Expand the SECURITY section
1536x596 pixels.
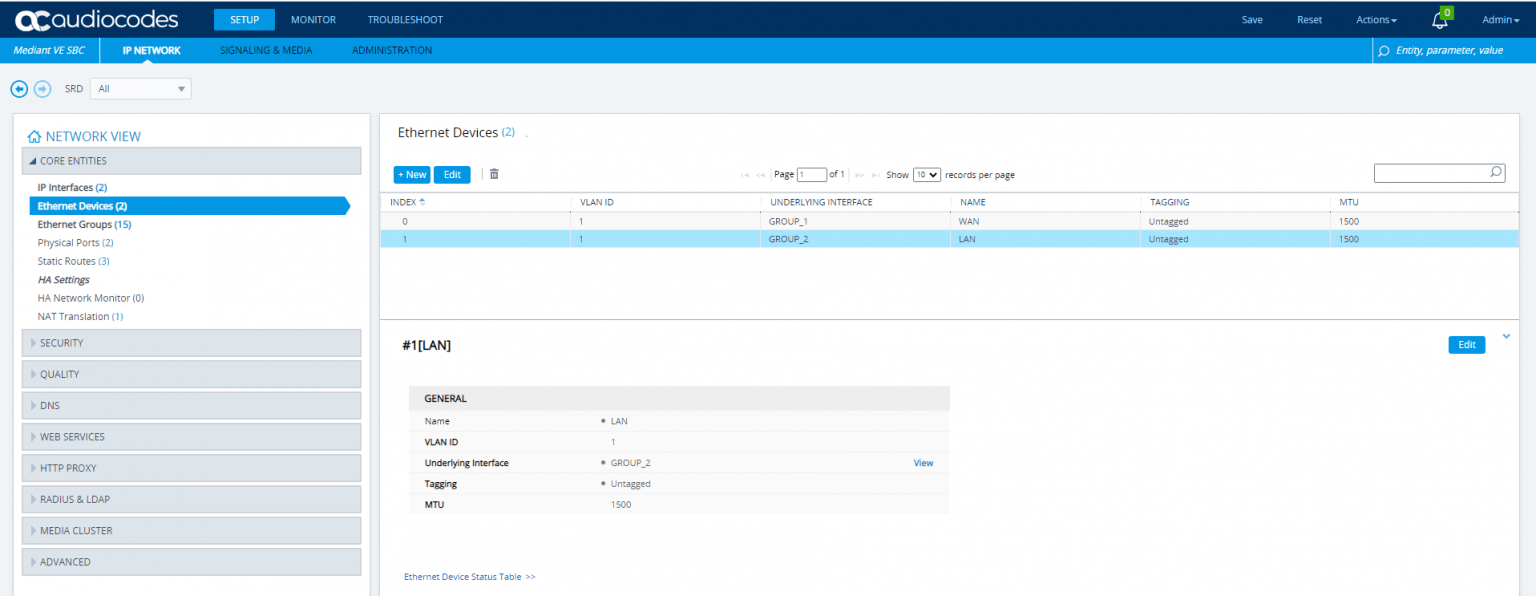tap(191, 343)
